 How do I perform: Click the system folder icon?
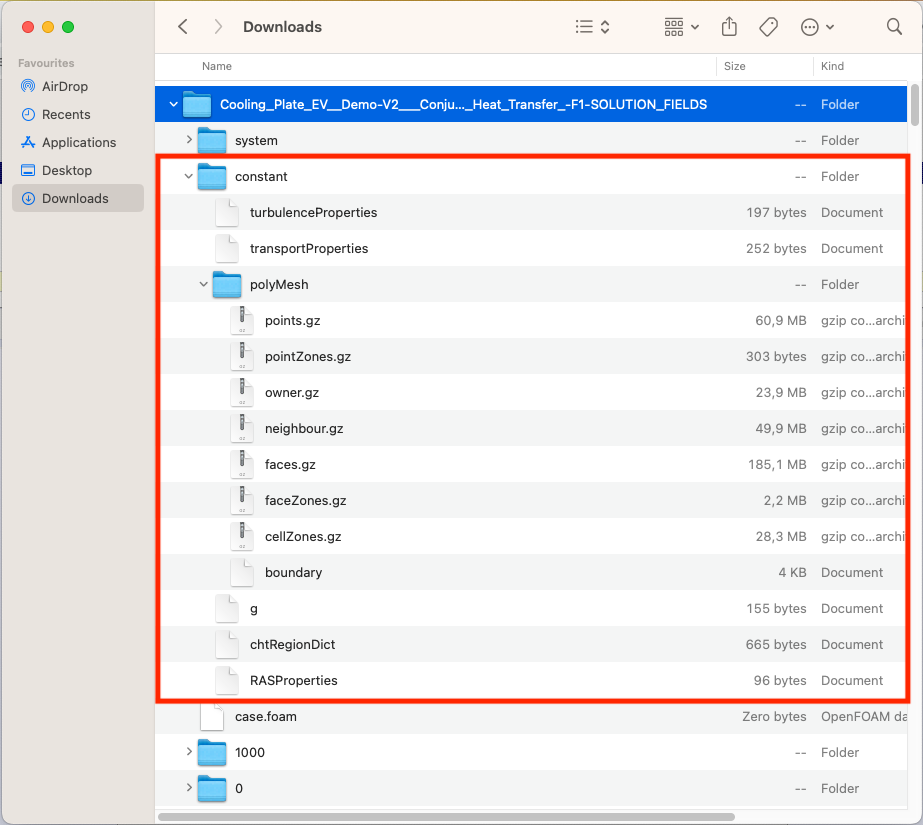[212, 140]
